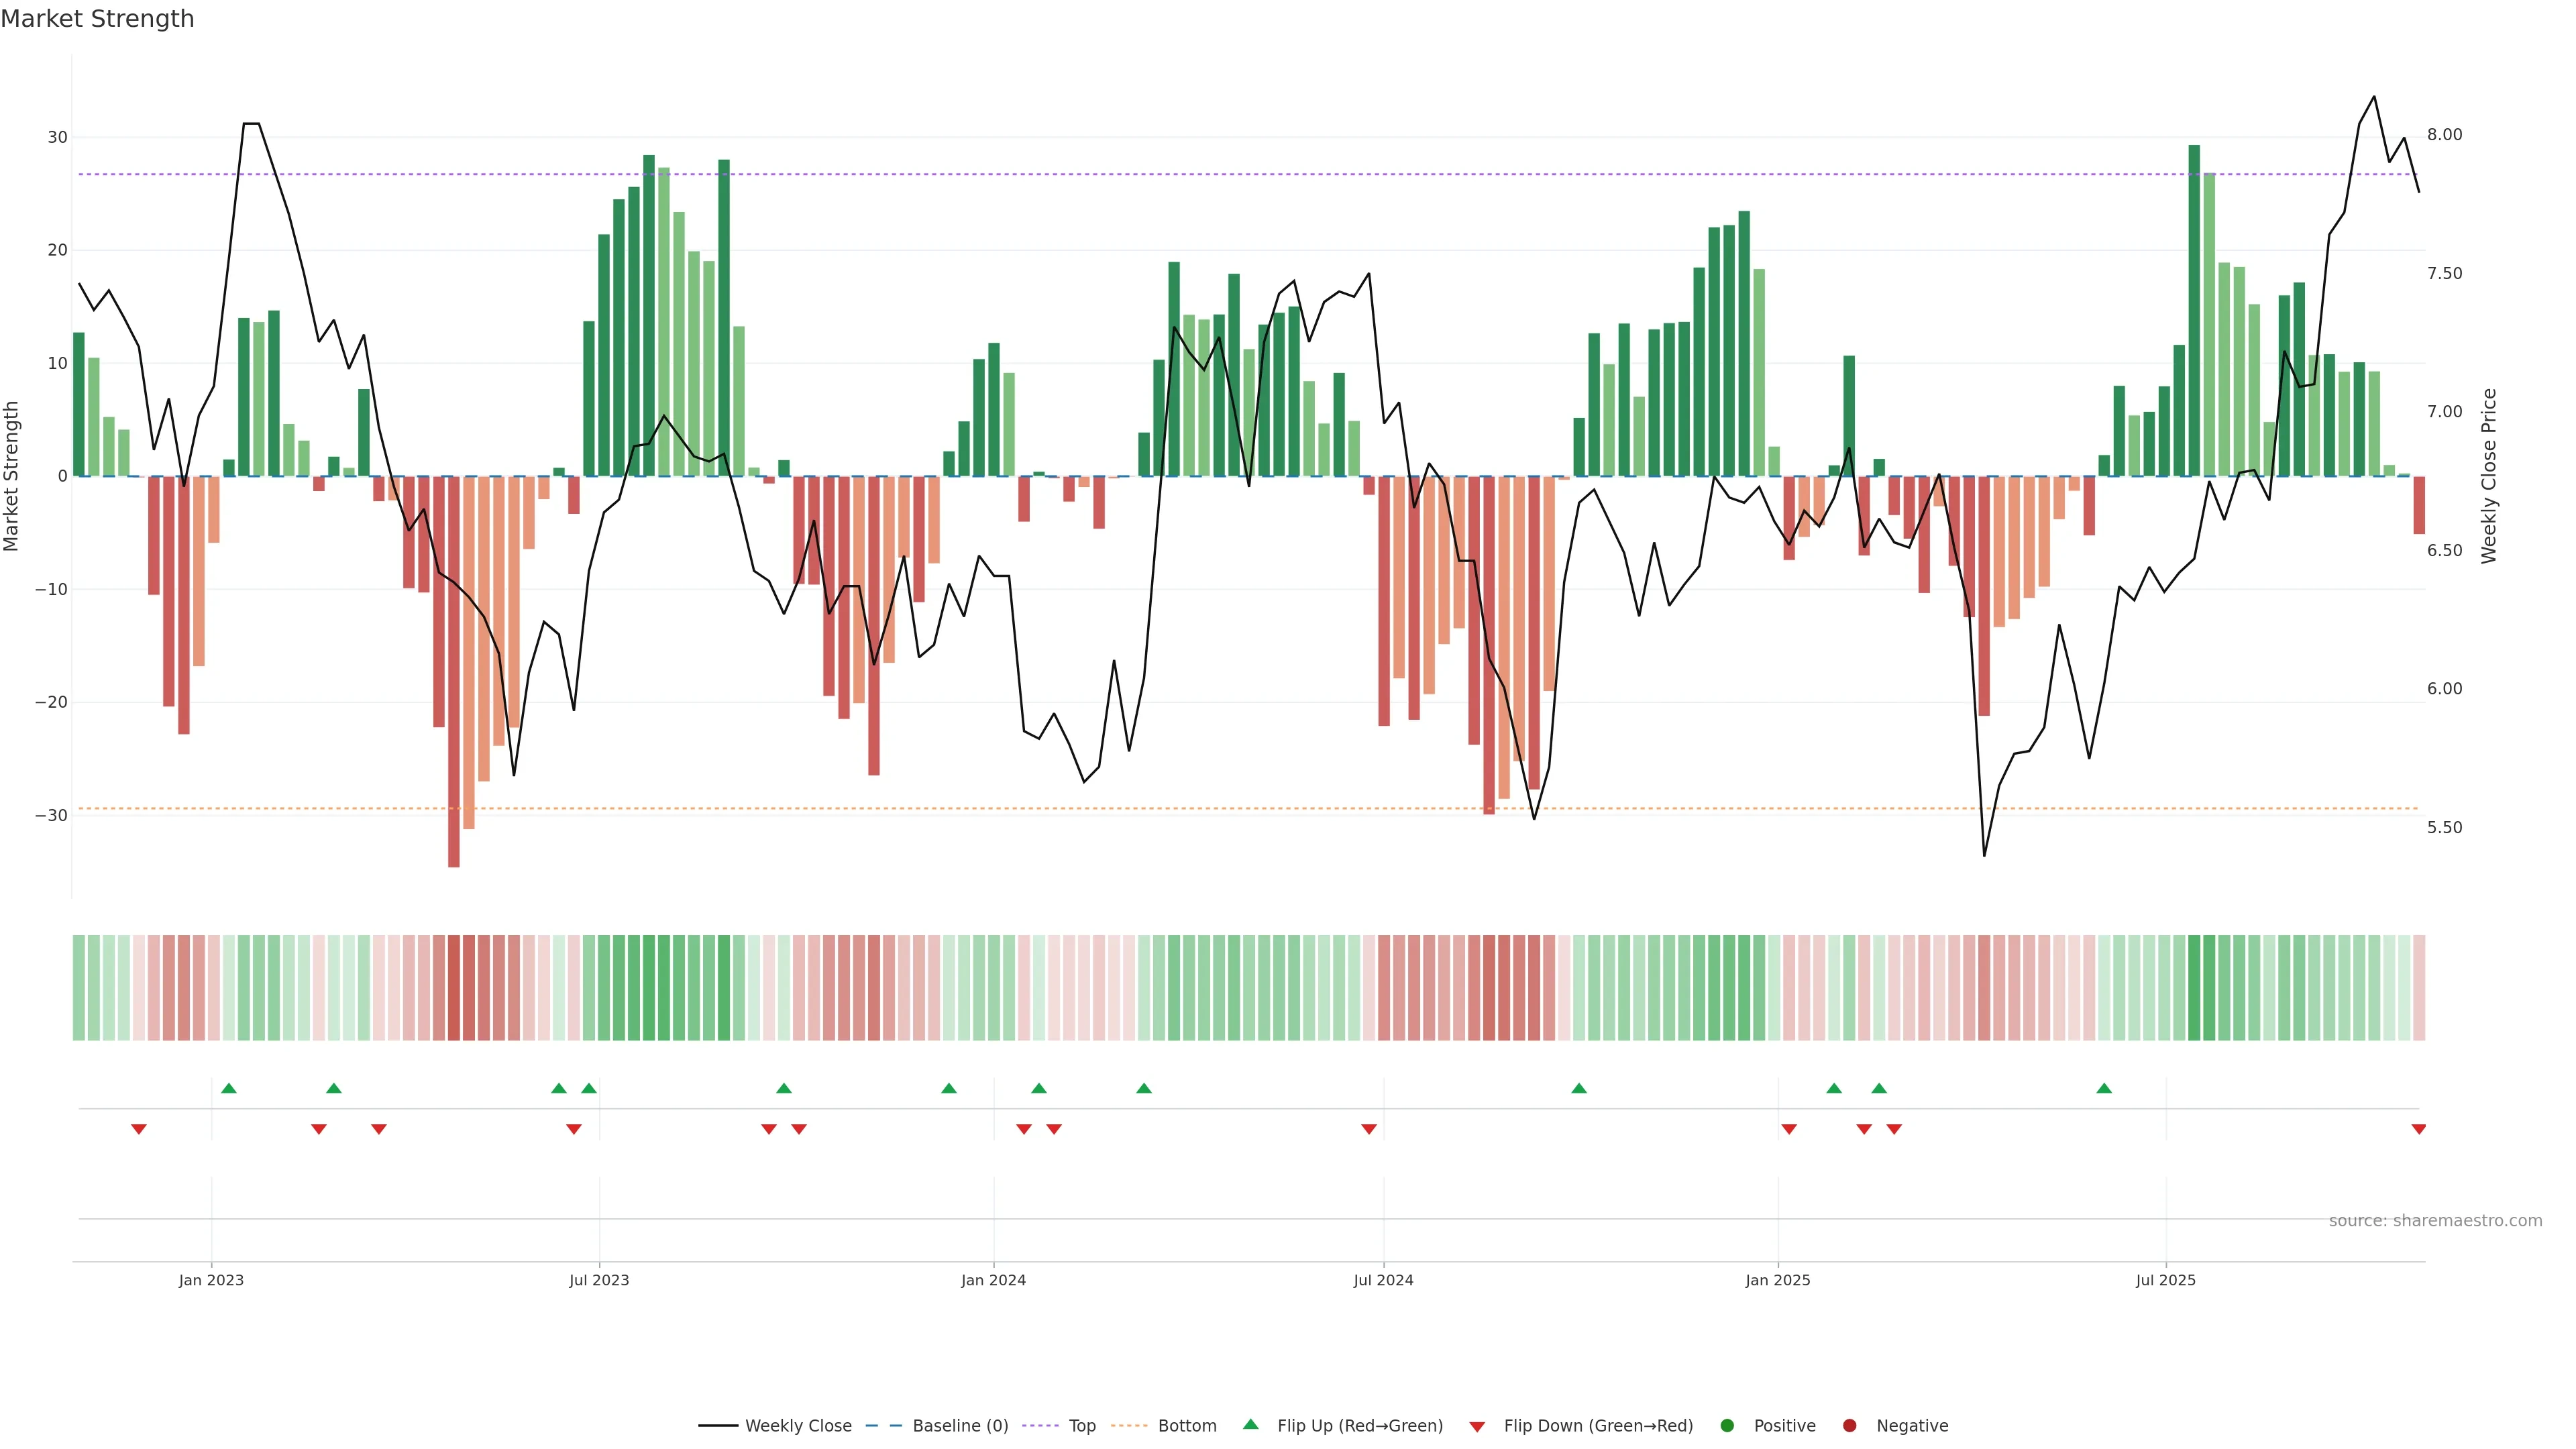The width and height of the screenshot is (2576, 1449).
Task: Click the rightmost green flip-up triangle marker
Action: (2104, 1088)
